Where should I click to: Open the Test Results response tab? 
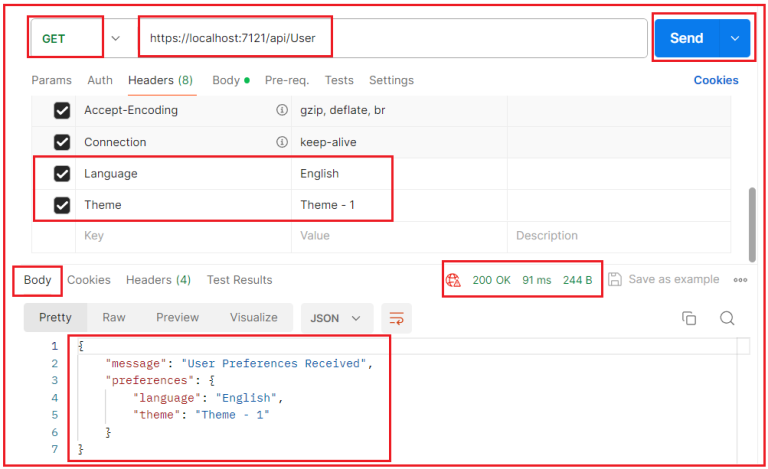239,280
